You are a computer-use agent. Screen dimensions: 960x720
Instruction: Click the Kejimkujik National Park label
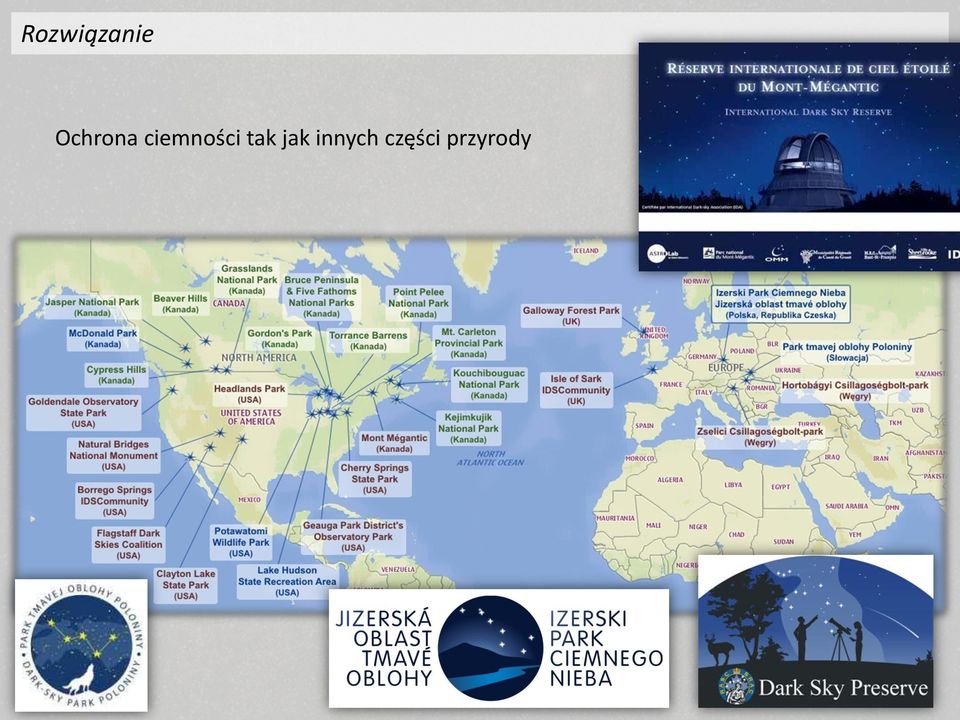468,428
